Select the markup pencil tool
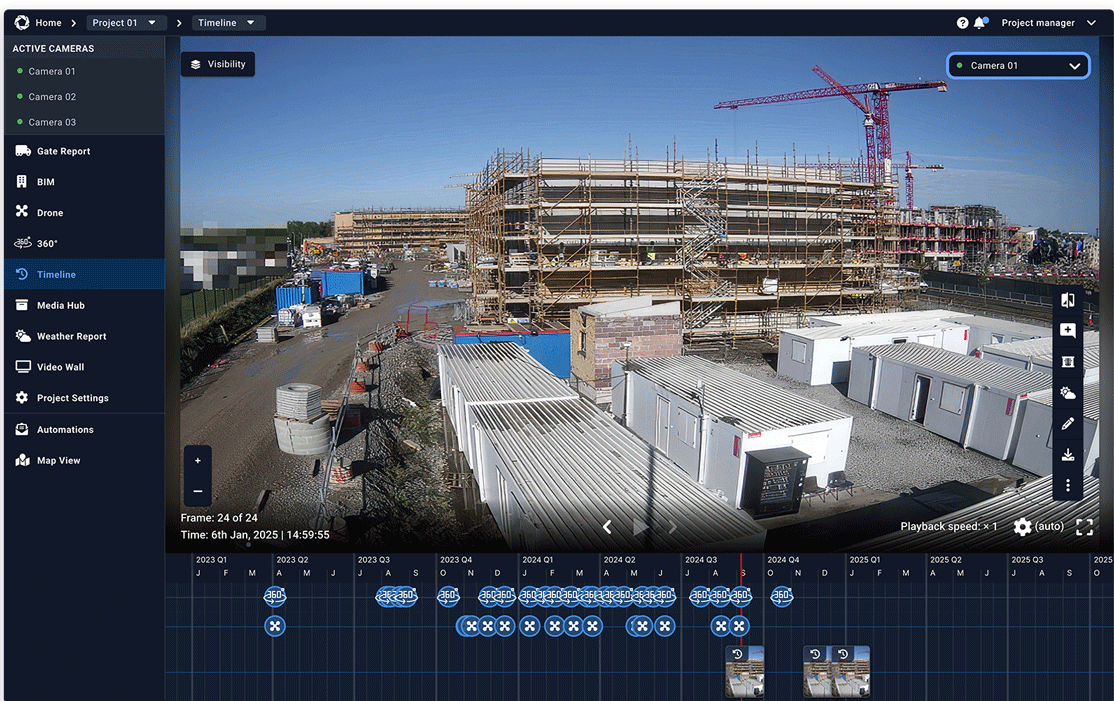 (x=1068, y=423)
